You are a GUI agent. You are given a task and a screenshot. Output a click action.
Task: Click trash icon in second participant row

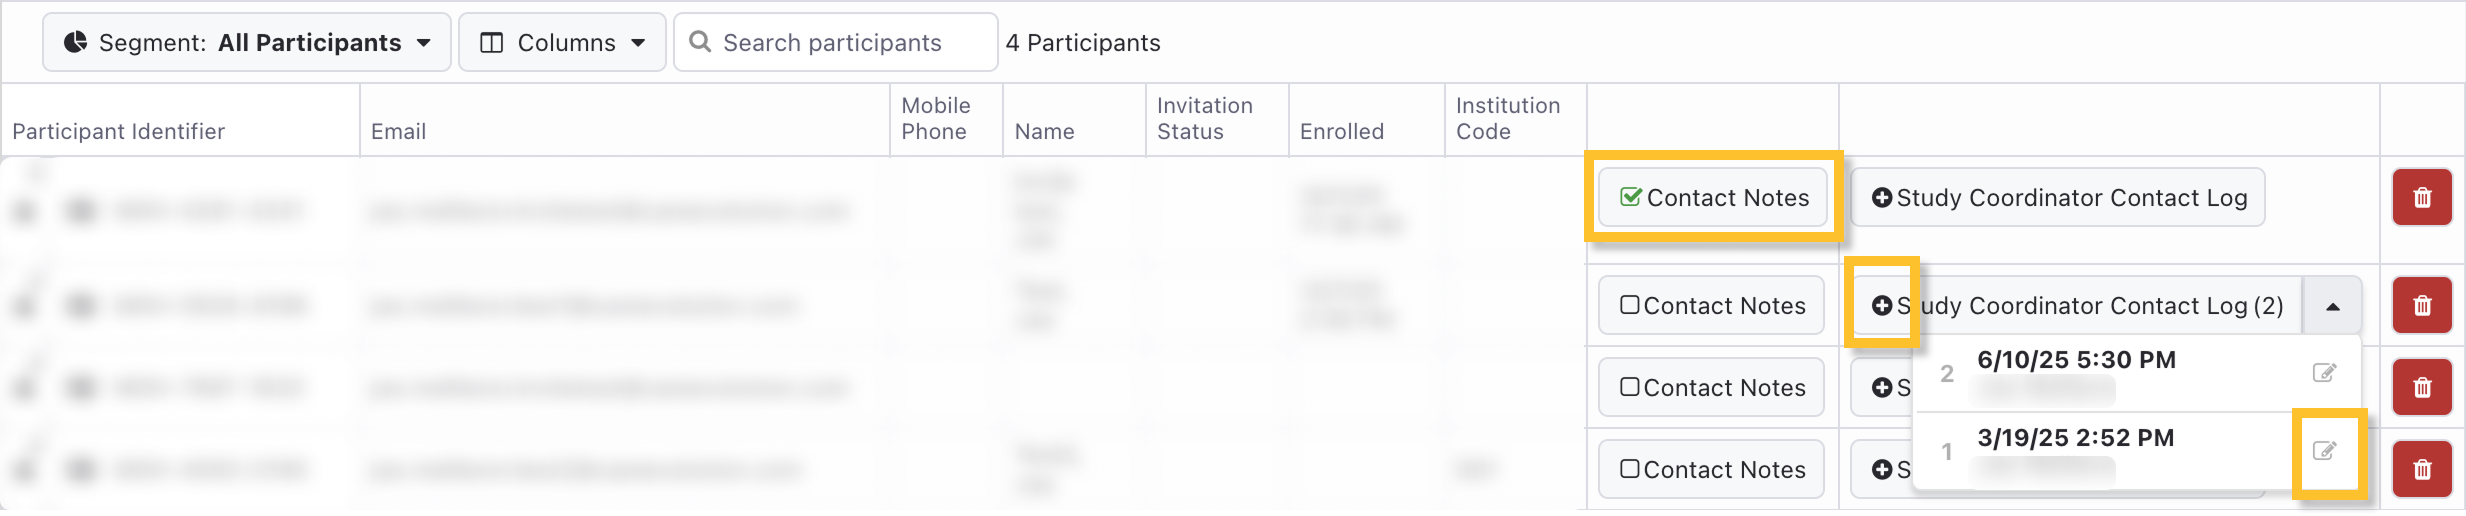(x=2421, y=305)
